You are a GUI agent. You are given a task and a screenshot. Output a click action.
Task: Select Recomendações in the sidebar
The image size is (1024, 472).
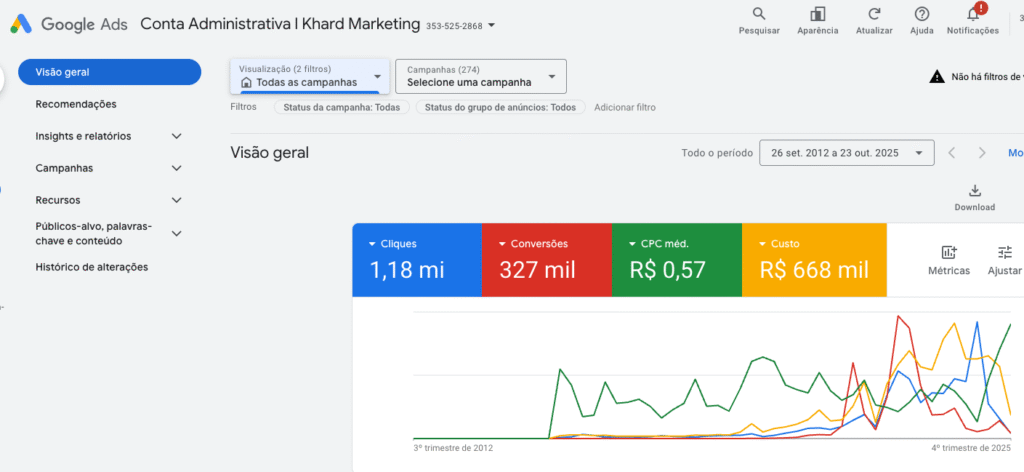pos(76,104)
